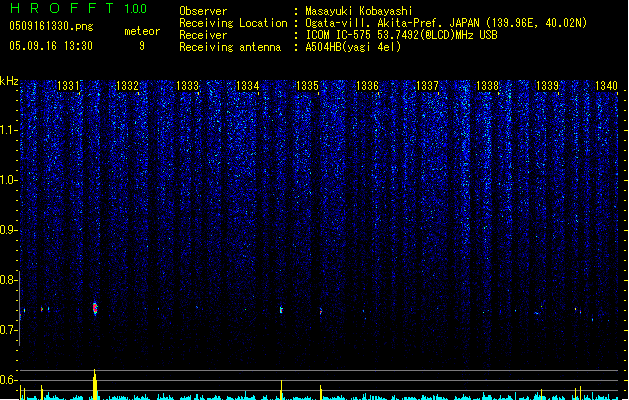Click the 1337 time marker

coord(428,86)
